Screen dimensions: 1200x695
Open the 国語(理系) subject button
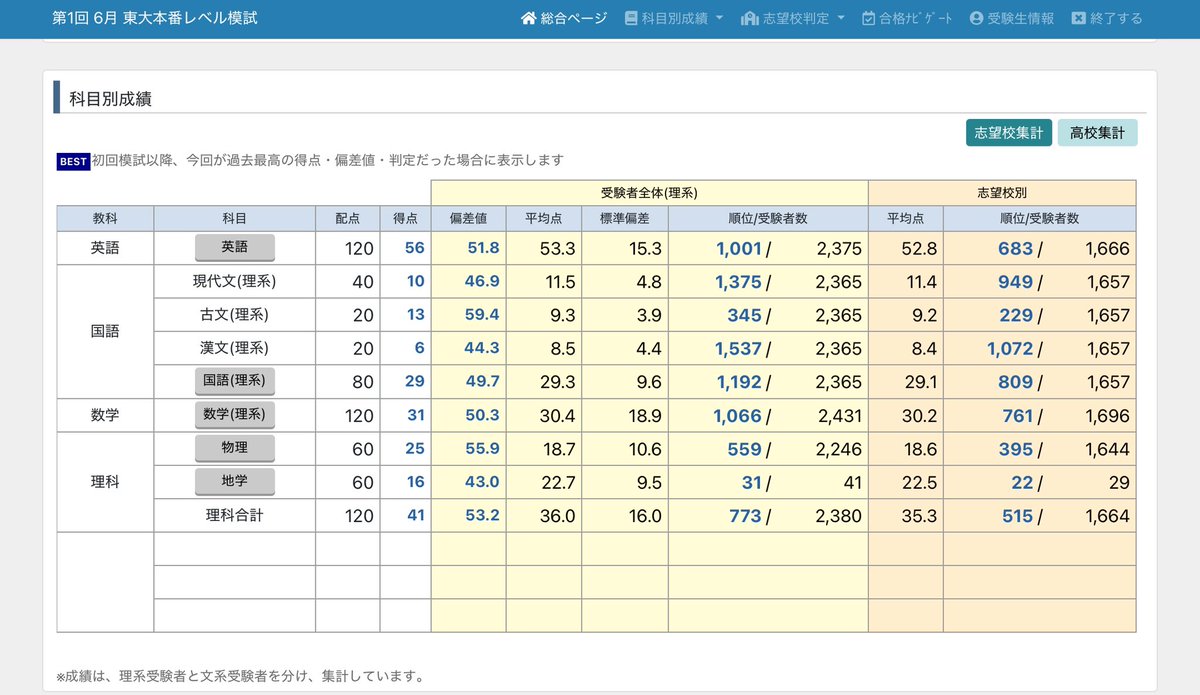point(235,381)
